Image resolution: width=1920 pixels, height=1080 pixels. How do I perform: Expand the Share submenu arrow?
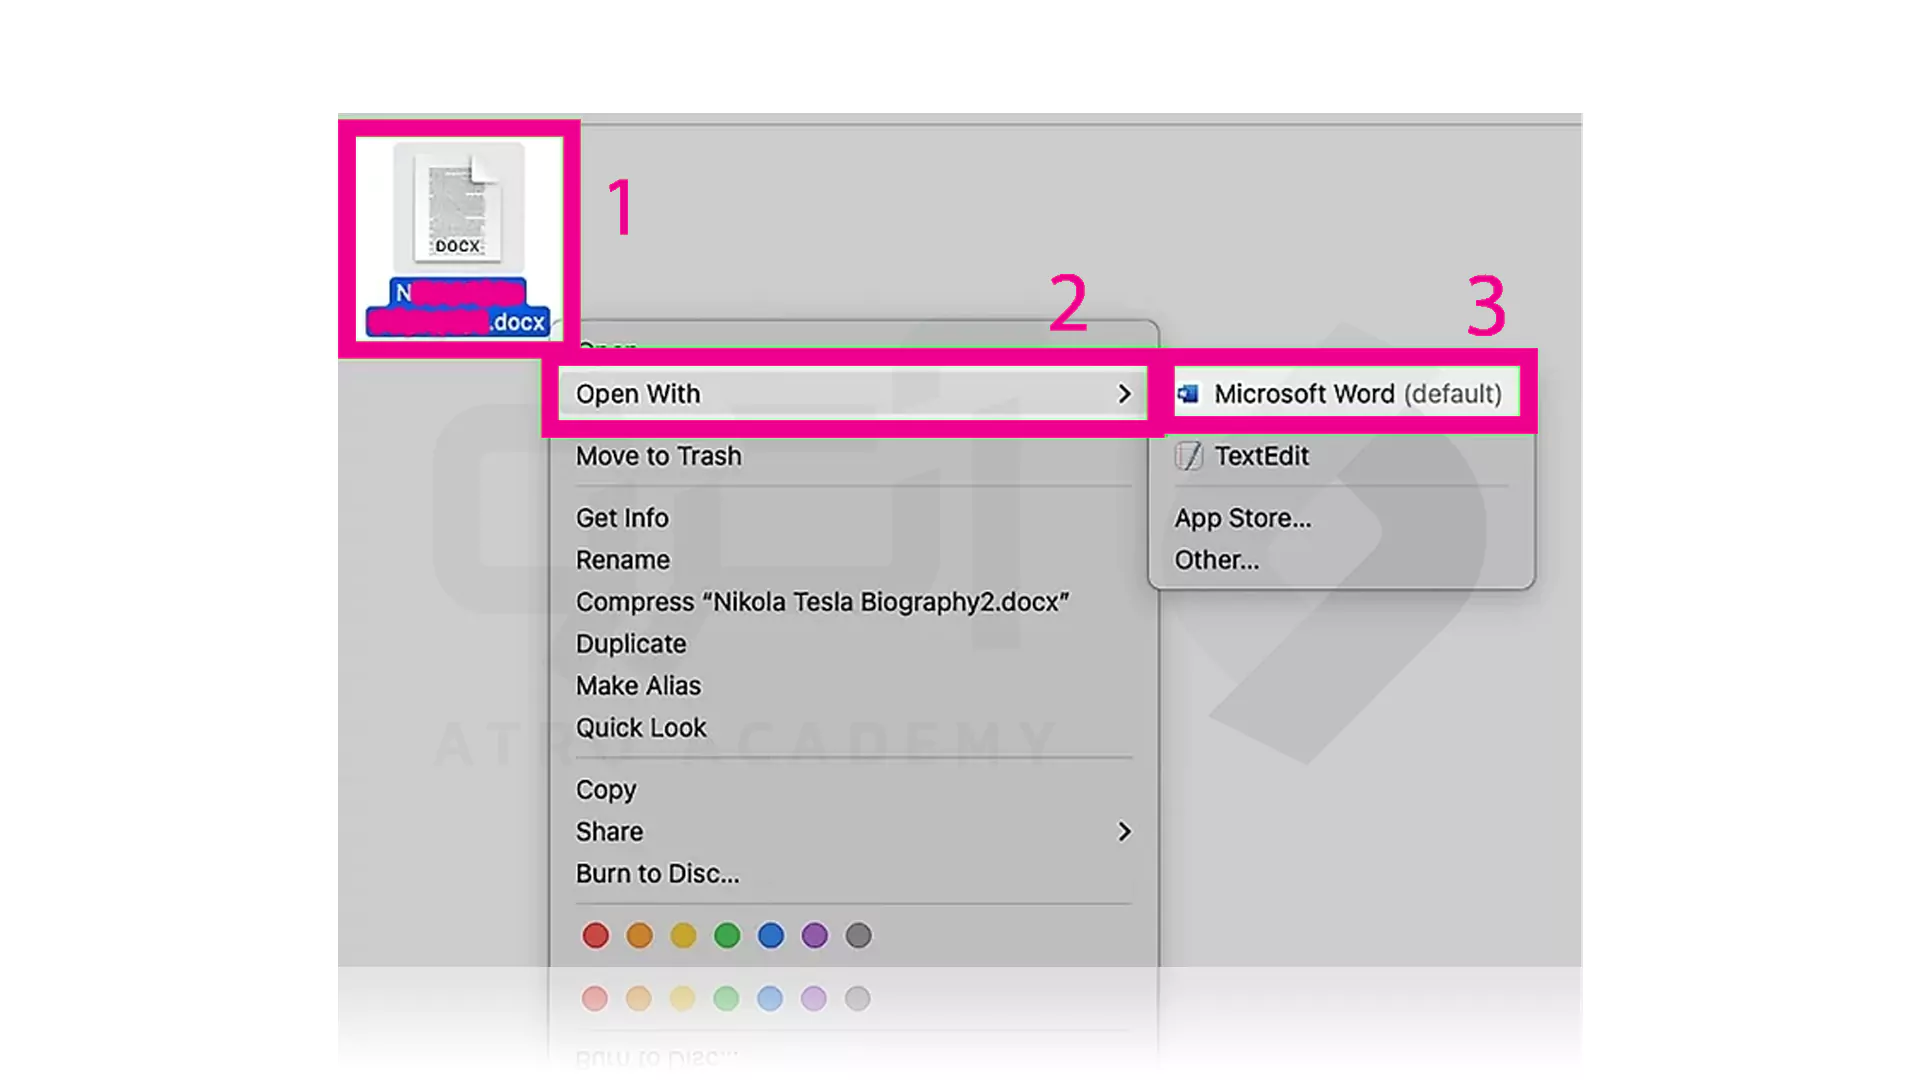[1124, 832]
